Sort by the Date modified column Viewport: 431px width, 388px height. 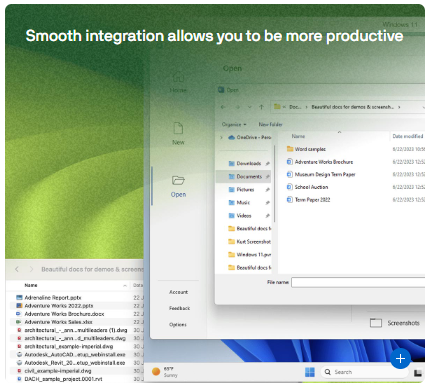[407, 136]
